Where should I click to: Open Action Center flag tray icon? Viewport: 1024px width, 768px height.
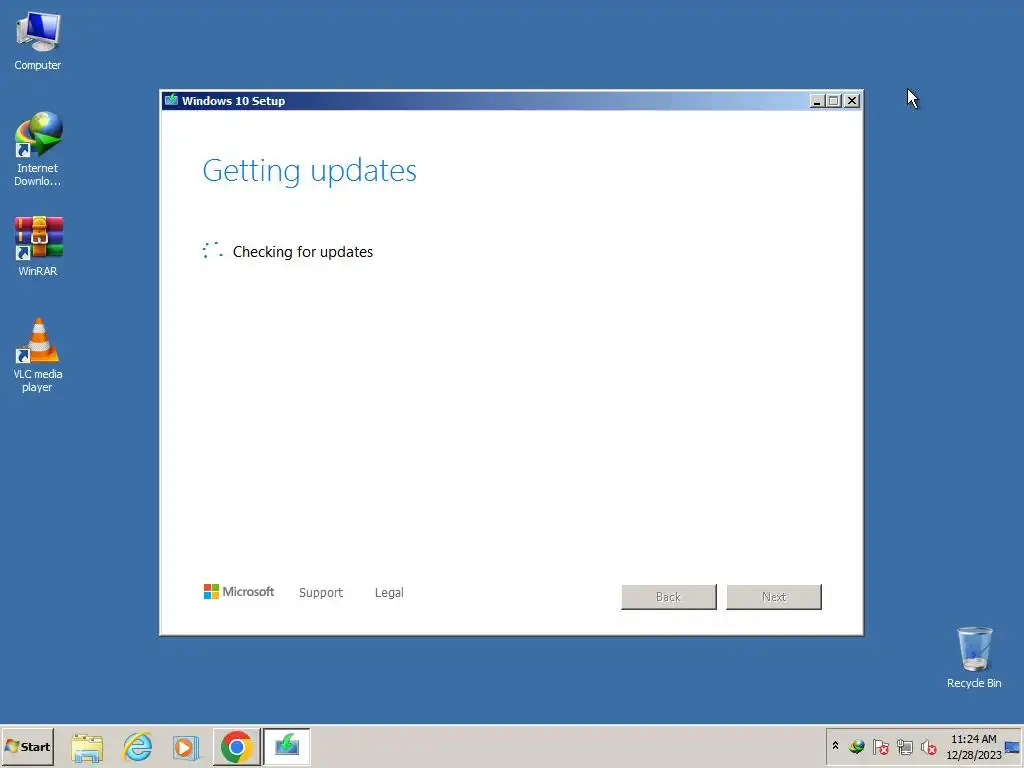pyautogui.click(x=880, y=746)
